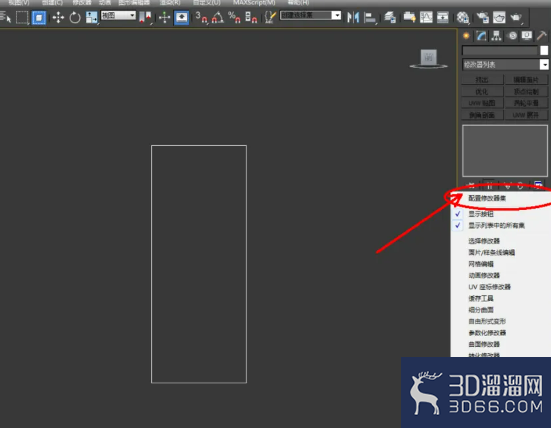Viewport: 551px width, 428px height.
Task: Choose 面片/样条线编辑 set from menu
Action: 491,252
